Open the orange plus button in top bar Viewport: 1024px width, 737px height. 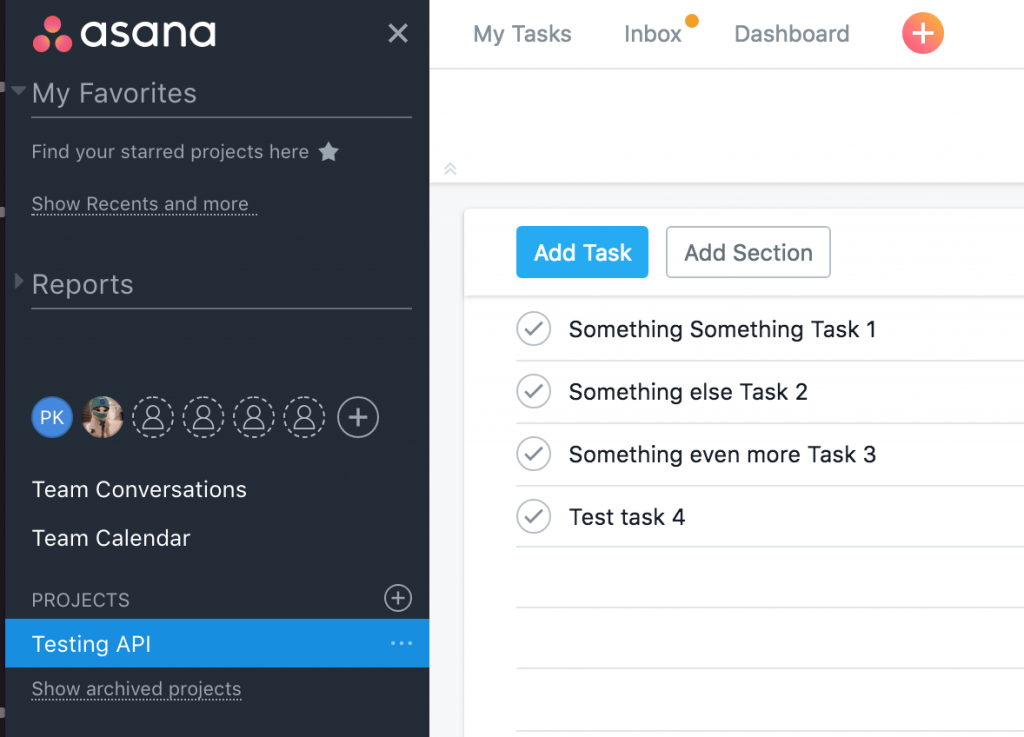coord(921,33)
